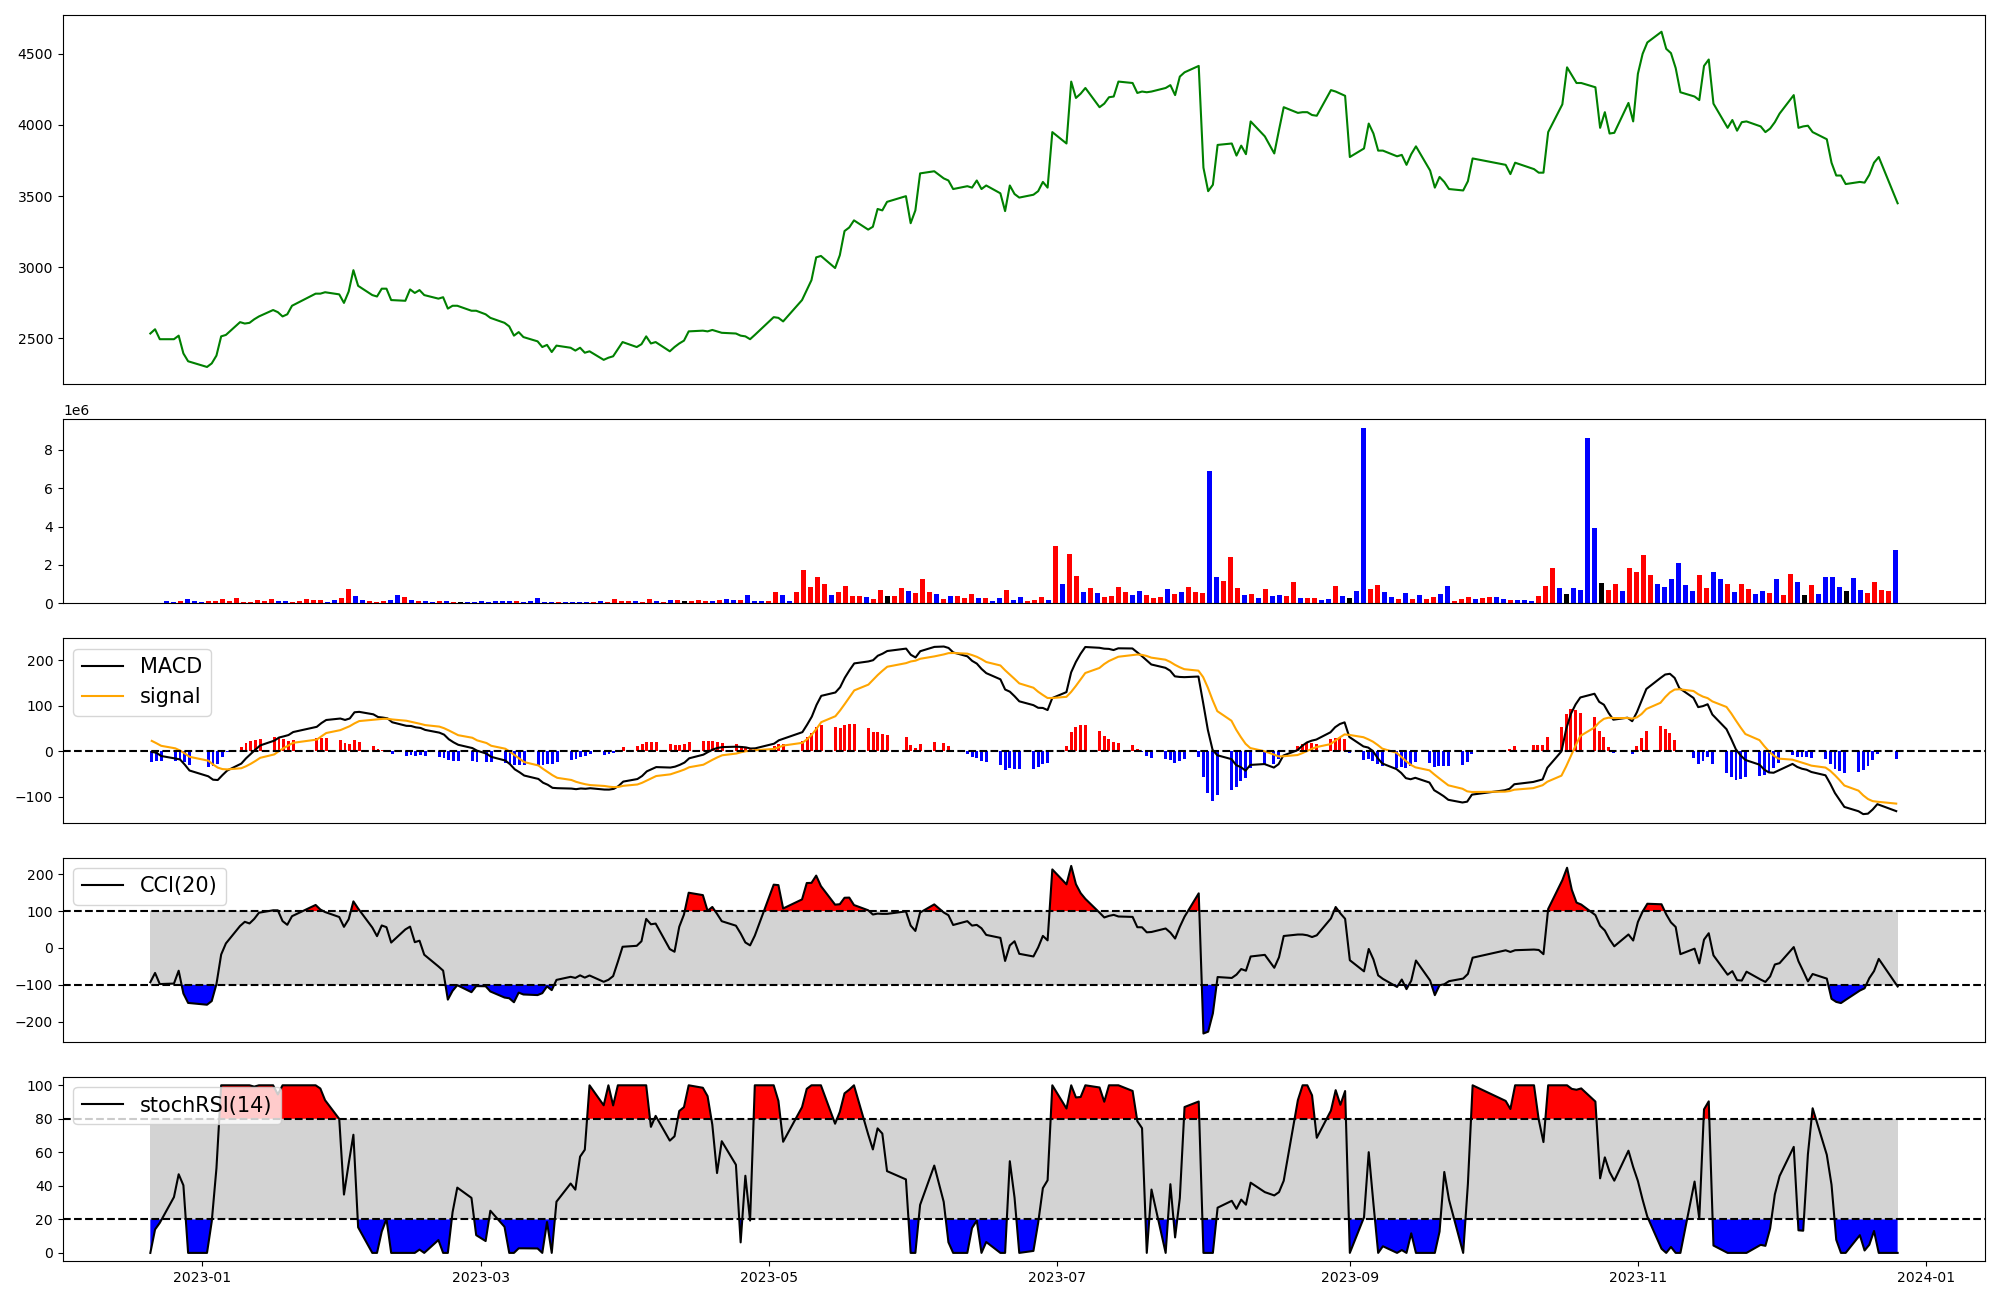Click the 2500 price axis label
This screenshot has height=1300, width=2000.
tap(35, 339)
